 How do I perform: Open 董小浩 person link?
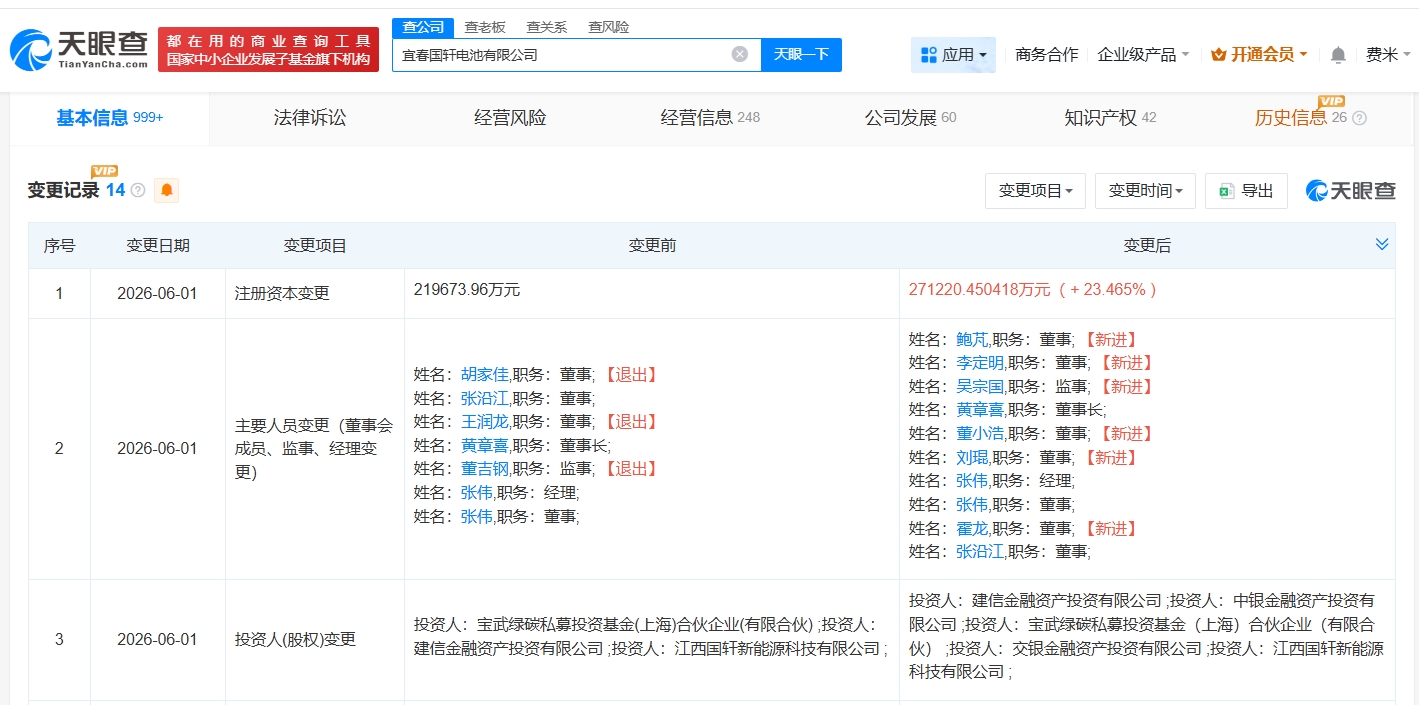[x=979, y=434]
